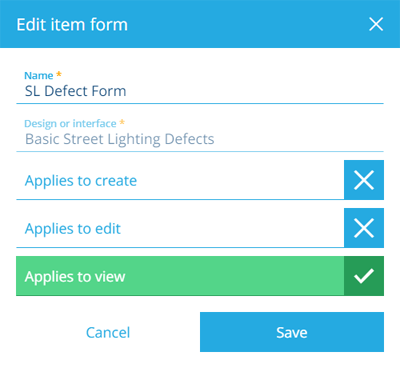Screen dimensions: 400x368
Task: Click the Edit item form title text
Action: 72,25
